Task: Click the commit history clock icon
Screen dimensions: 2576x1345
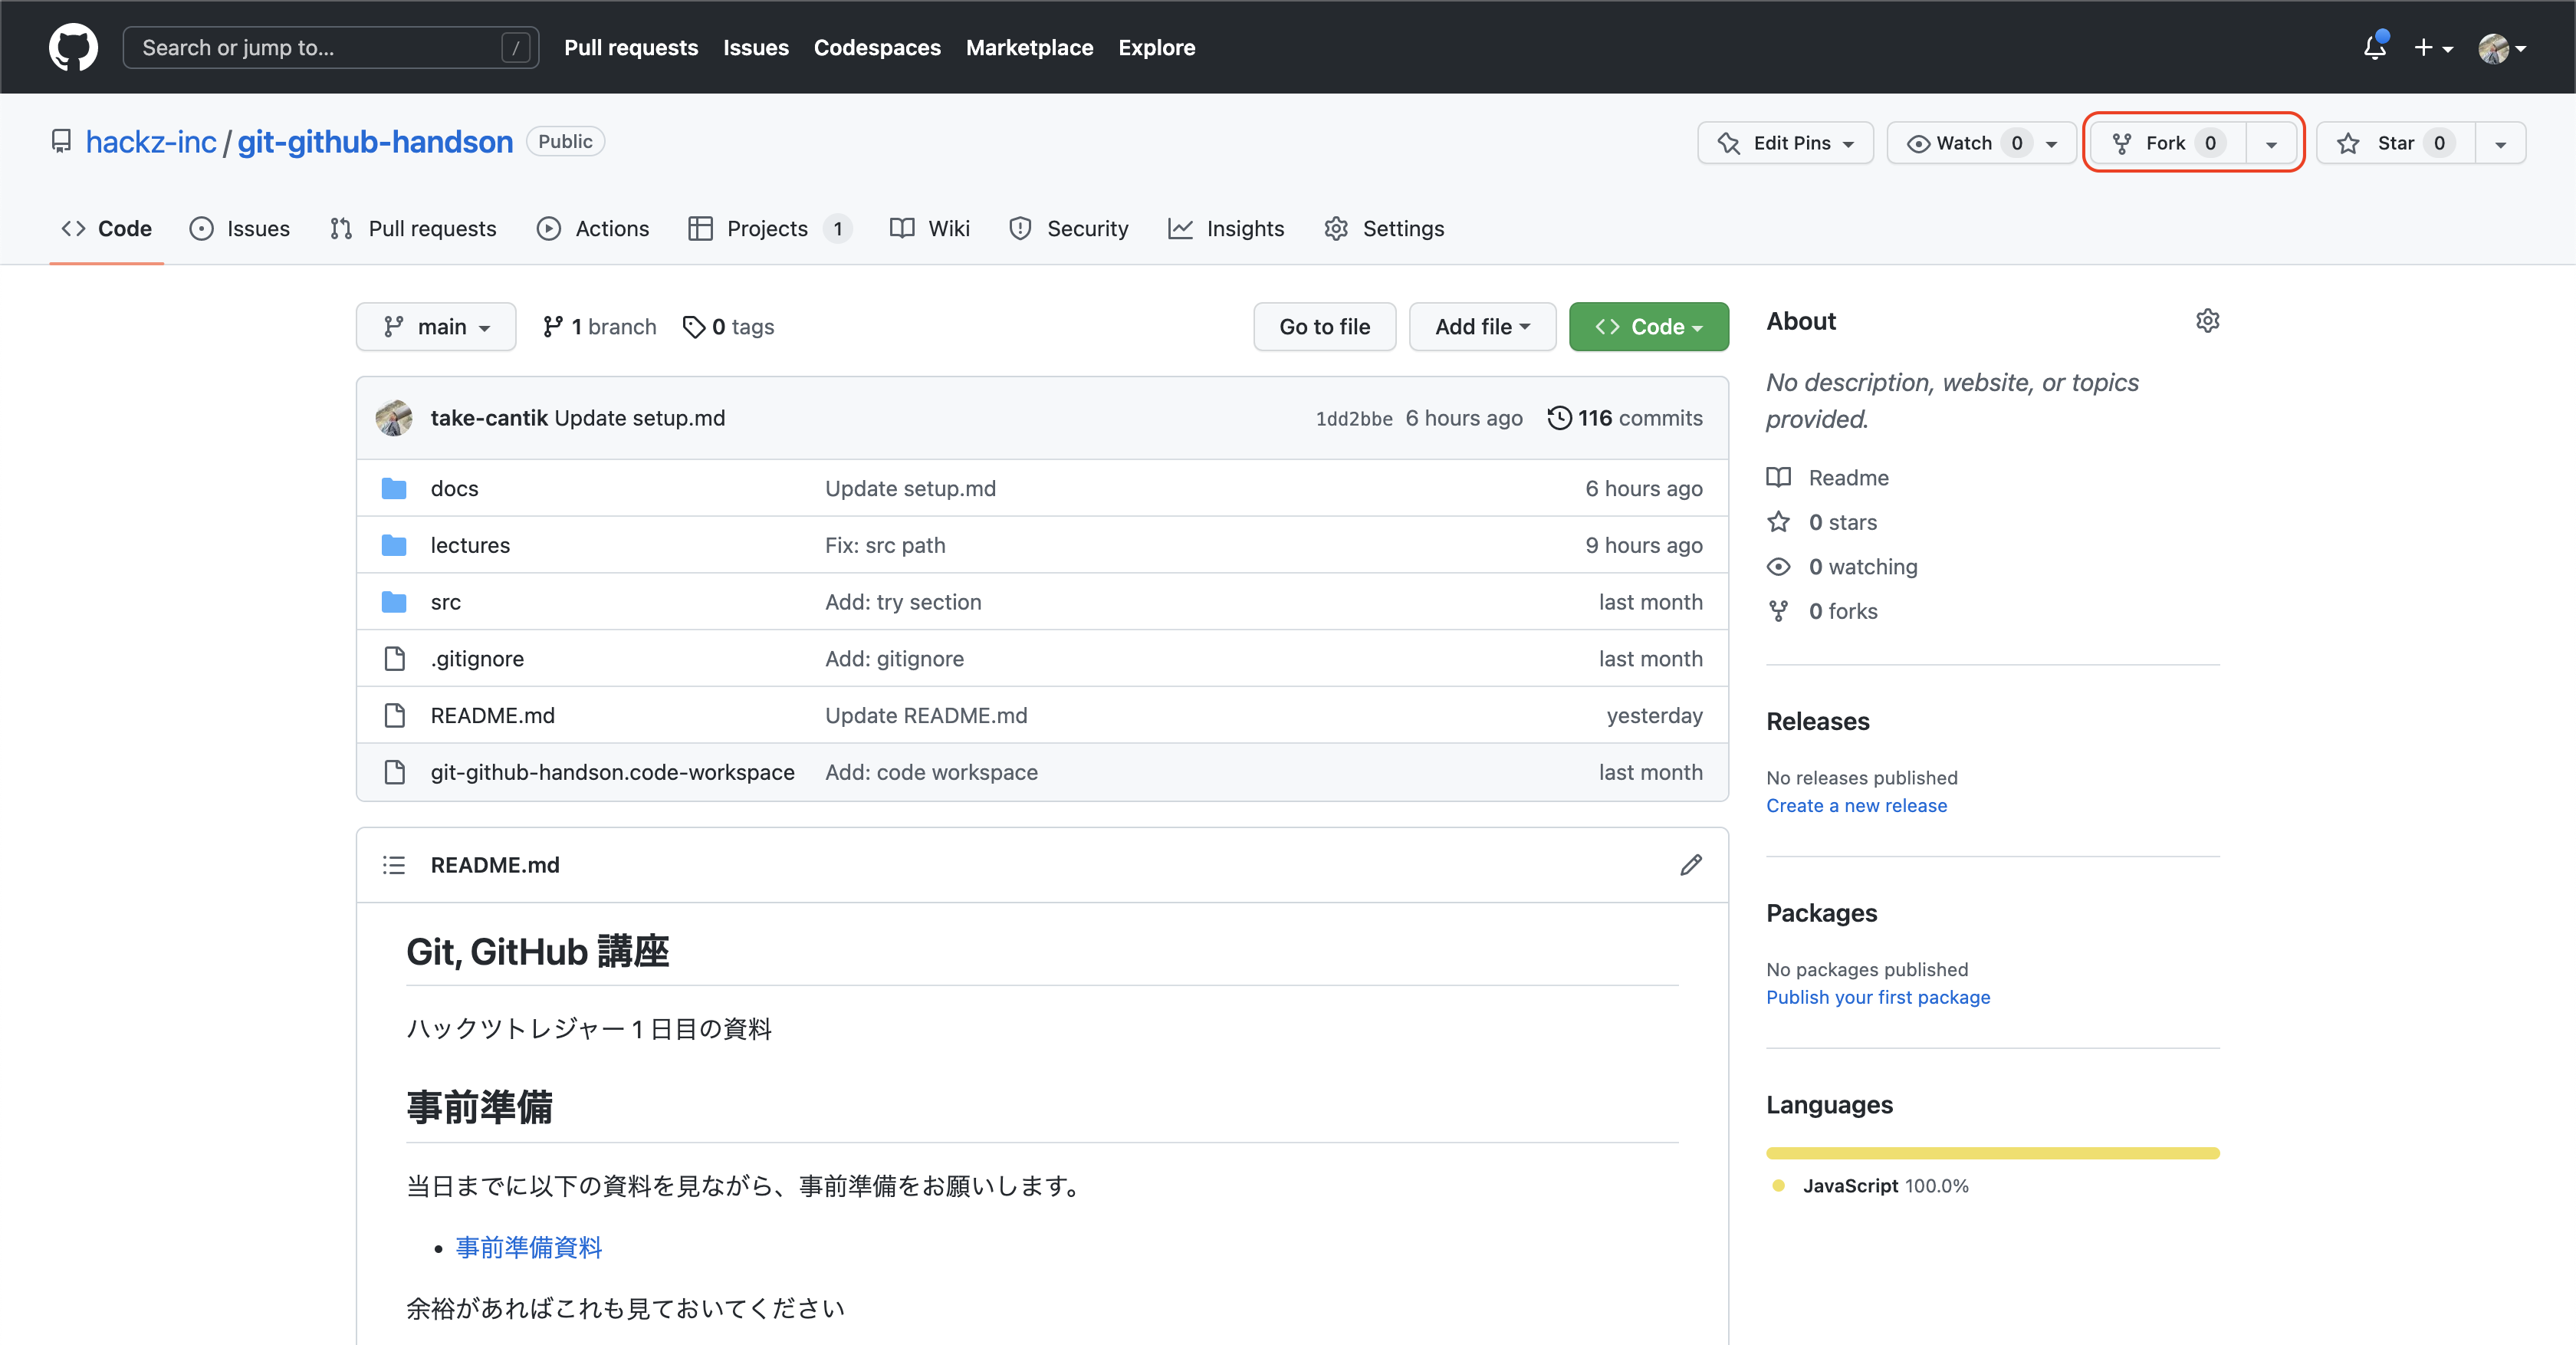Action: pyautogui.click(x=1559, y=418)
